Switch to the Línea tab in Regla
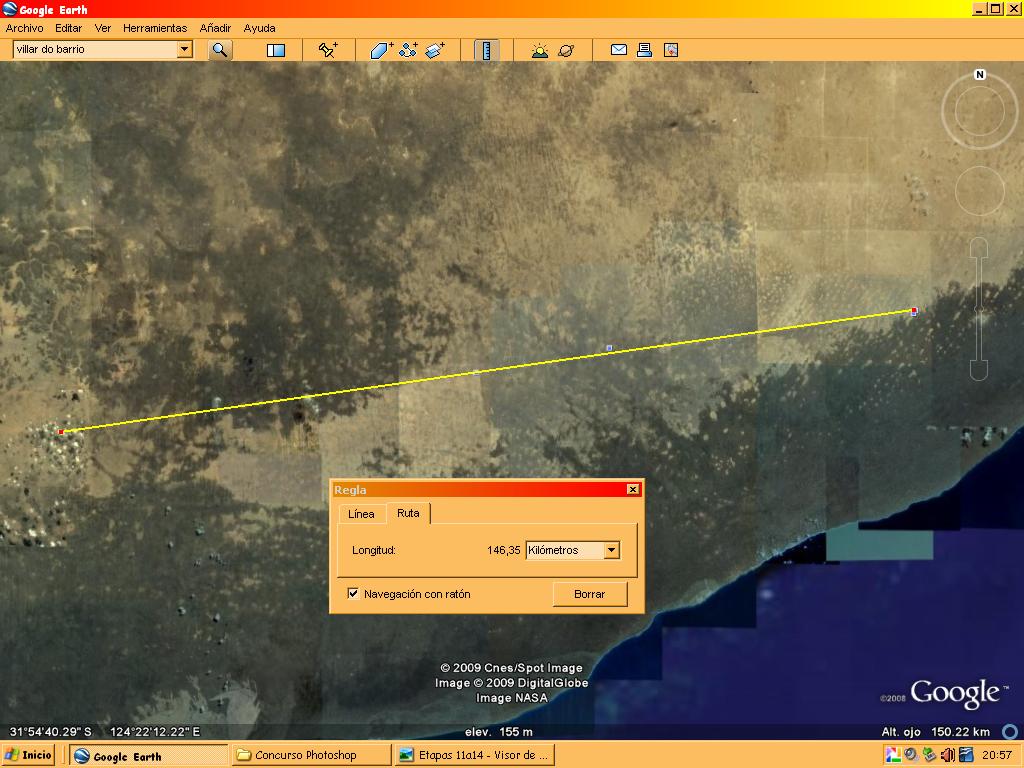This screenshot has width=1024, height=768. click(x=361, y=514)
